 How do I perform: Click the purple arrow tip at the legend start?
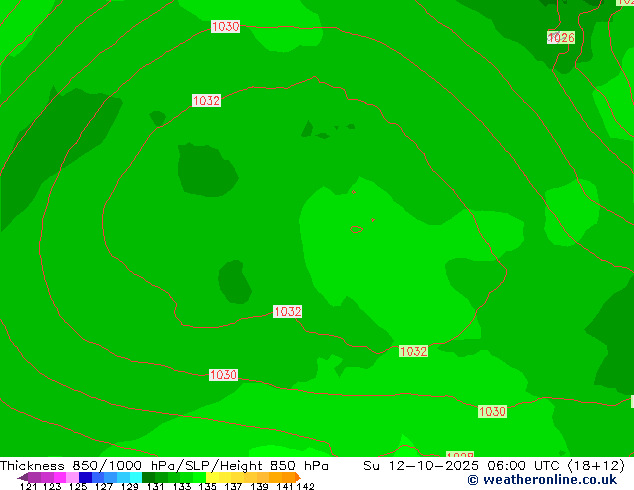pos(22,477)
